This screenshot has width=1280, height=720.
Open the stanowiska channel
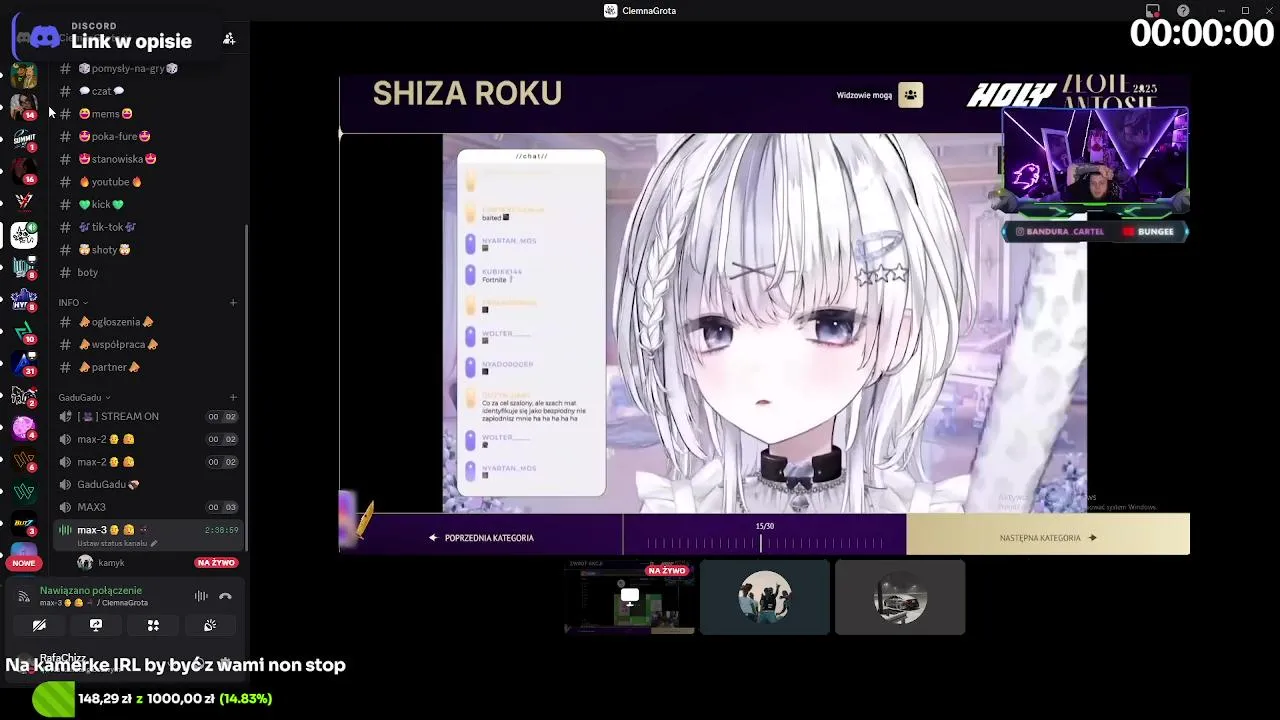[147, 159]
